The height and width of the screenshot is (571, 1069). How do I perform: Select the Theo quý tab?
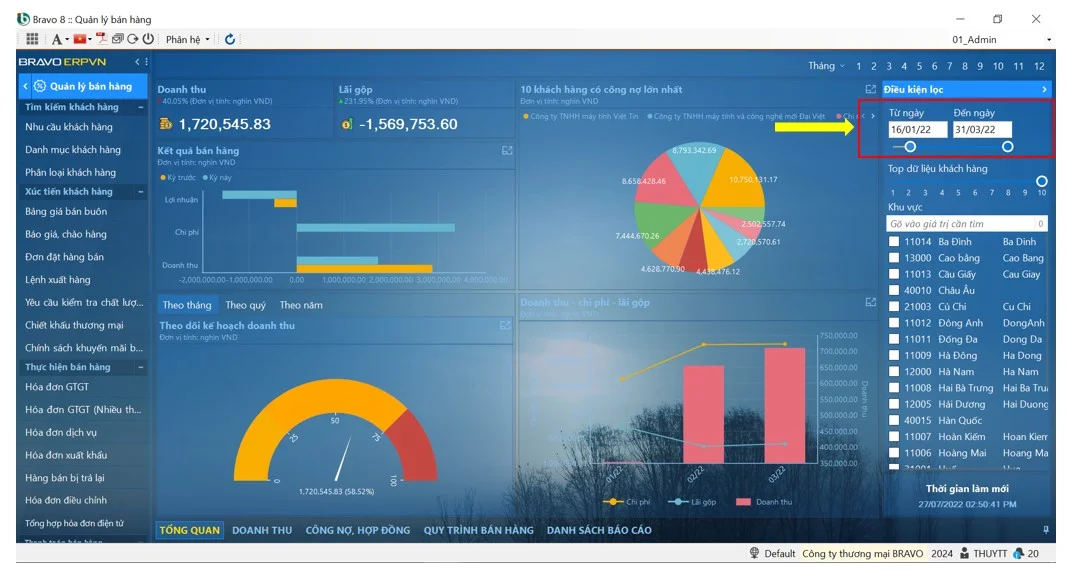point(245,305)
